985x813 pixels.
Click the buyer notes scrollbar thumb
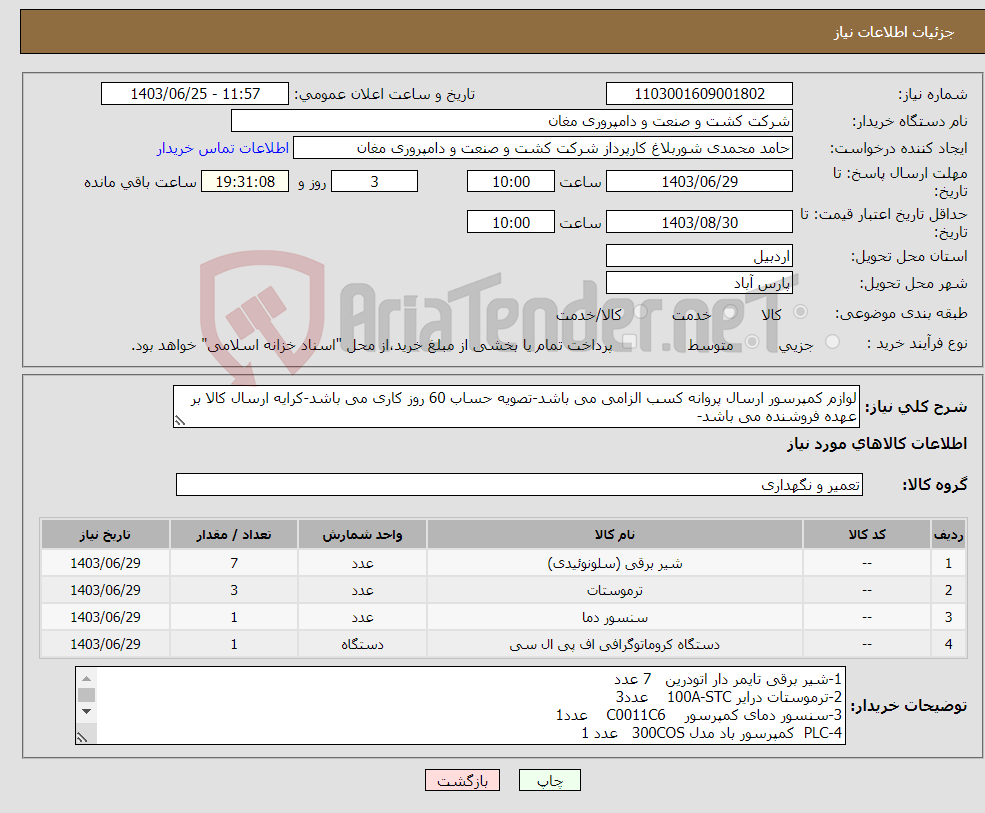[x=87, y=695]
